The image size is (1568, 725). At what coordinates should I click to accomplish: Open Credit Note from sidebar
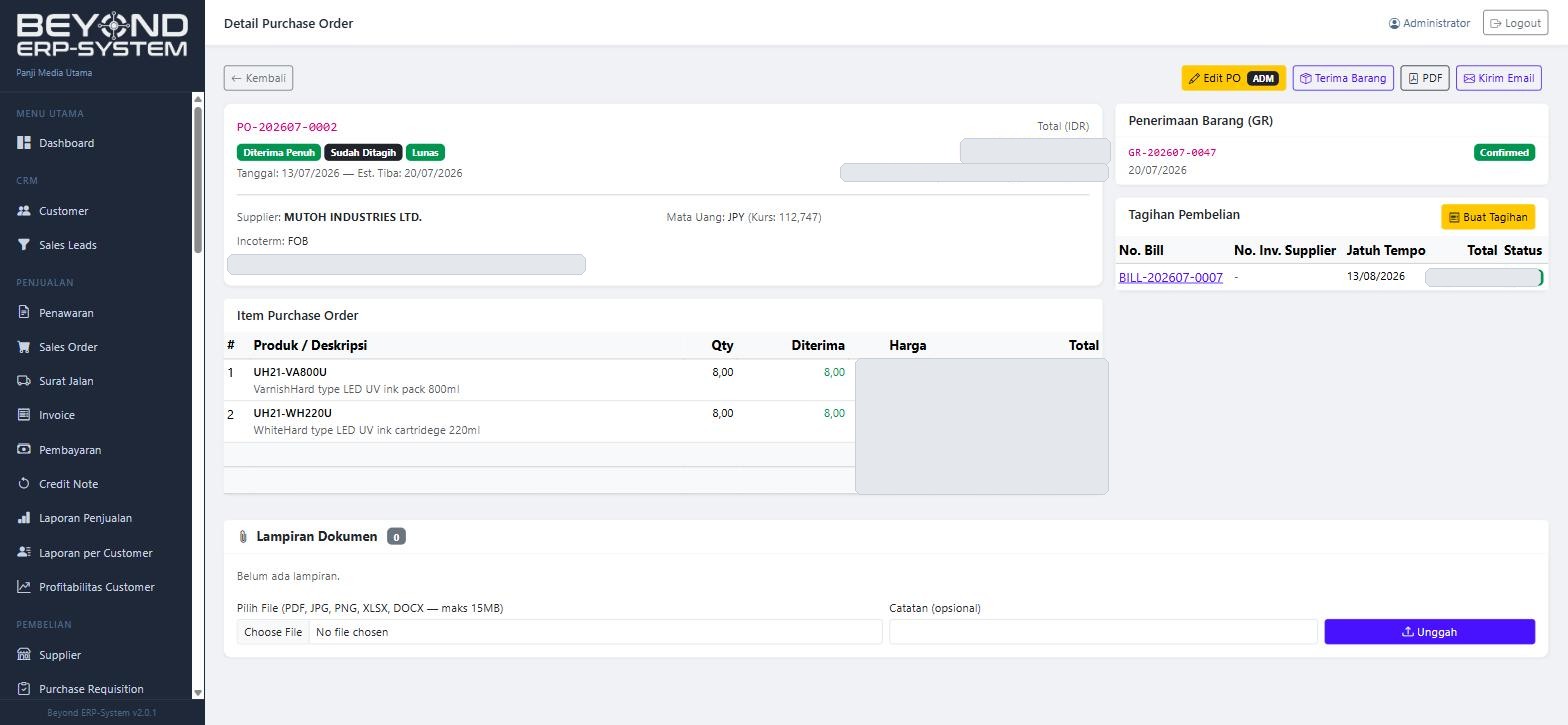(96, 484)
